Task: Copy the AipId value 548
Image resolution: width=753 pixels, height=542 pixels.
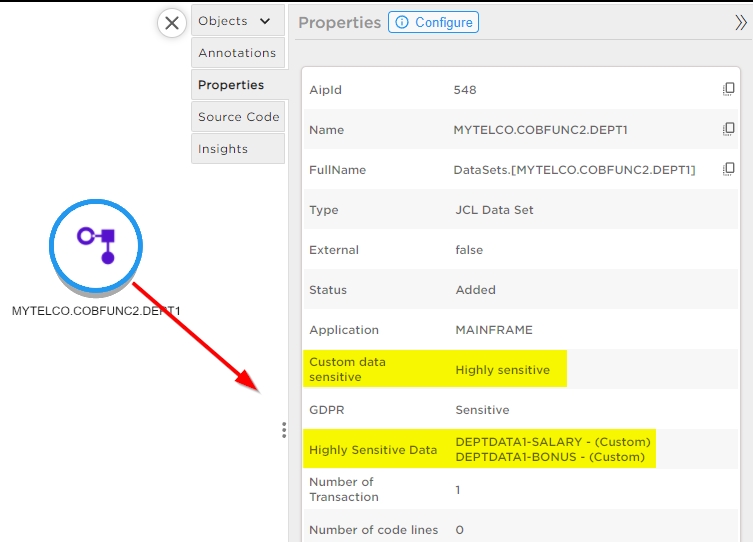Action: (729, 90)
